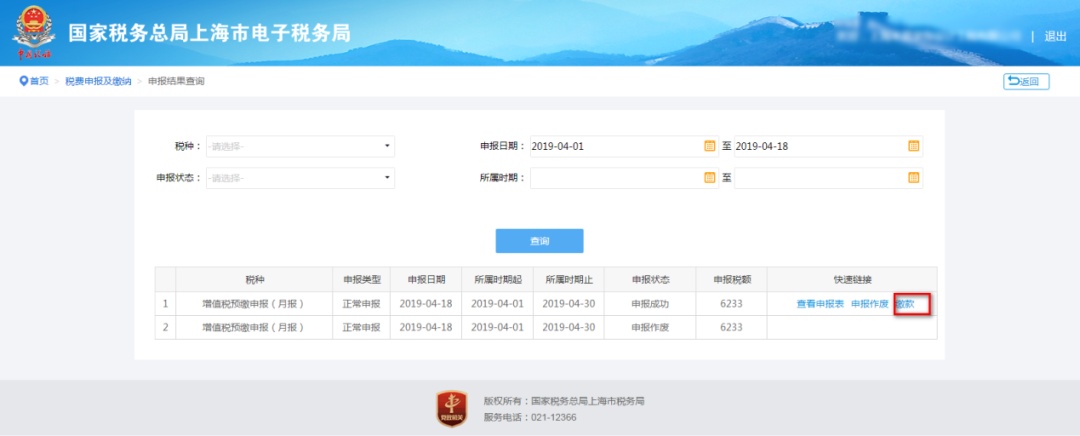
Task: Select the second row 申报作废 status cell
Action: pos(650,327)
